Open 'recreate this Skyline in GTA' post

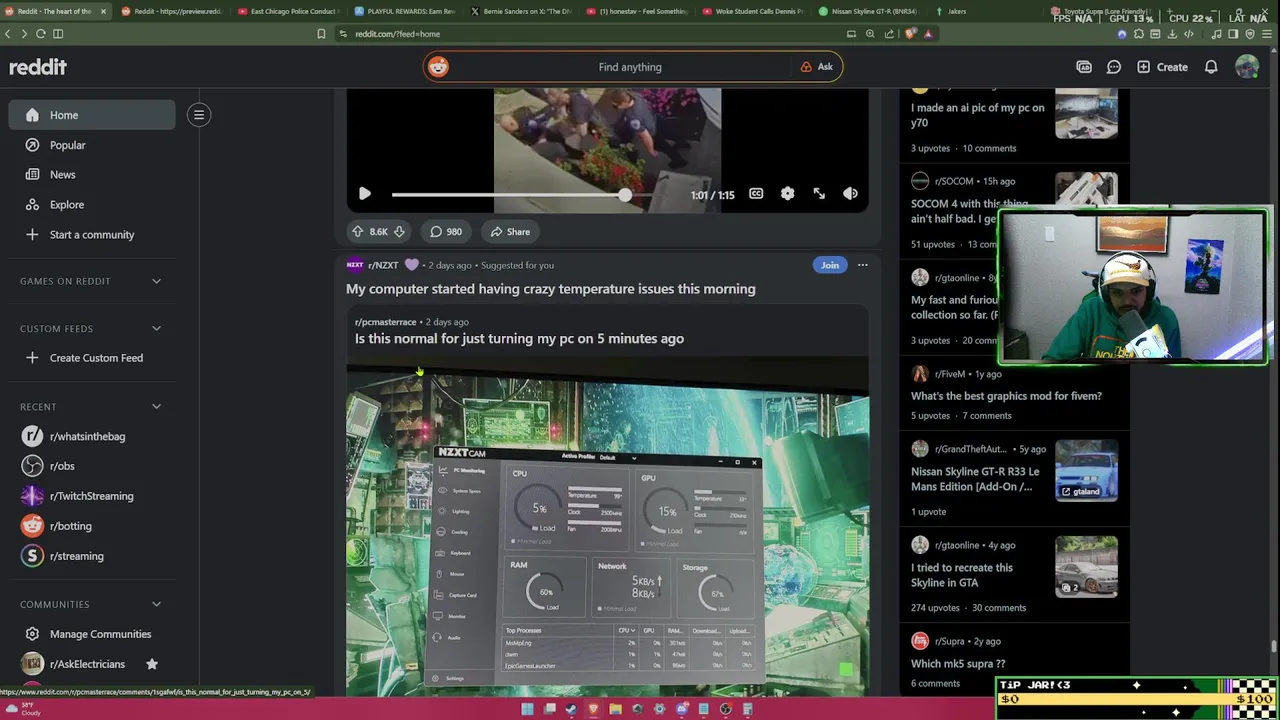962,575
